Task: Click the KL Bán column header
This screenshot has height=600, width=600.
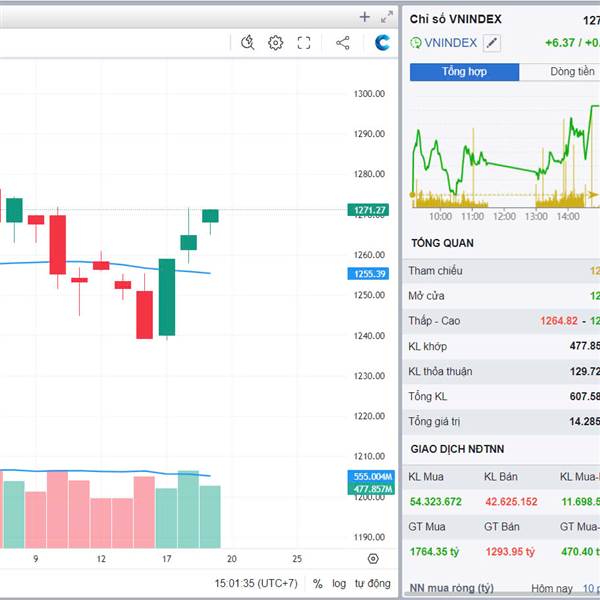Action: click(501, 477)
